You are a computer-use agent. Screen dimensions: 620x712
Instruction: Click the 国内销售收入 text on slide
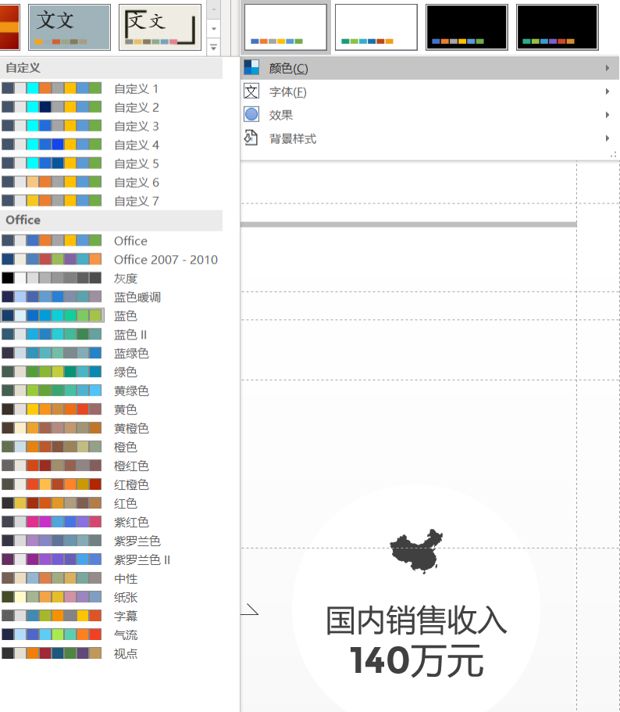click(x=416, y=620)
